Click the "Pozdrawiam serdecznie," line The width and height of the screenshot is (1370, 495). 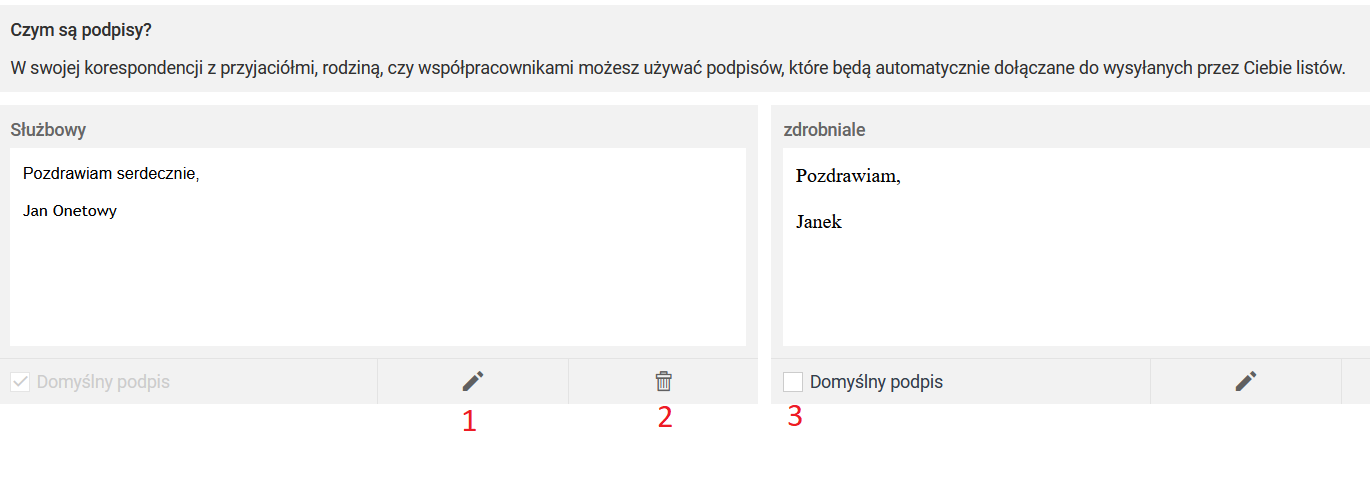(x=111, y=174)
